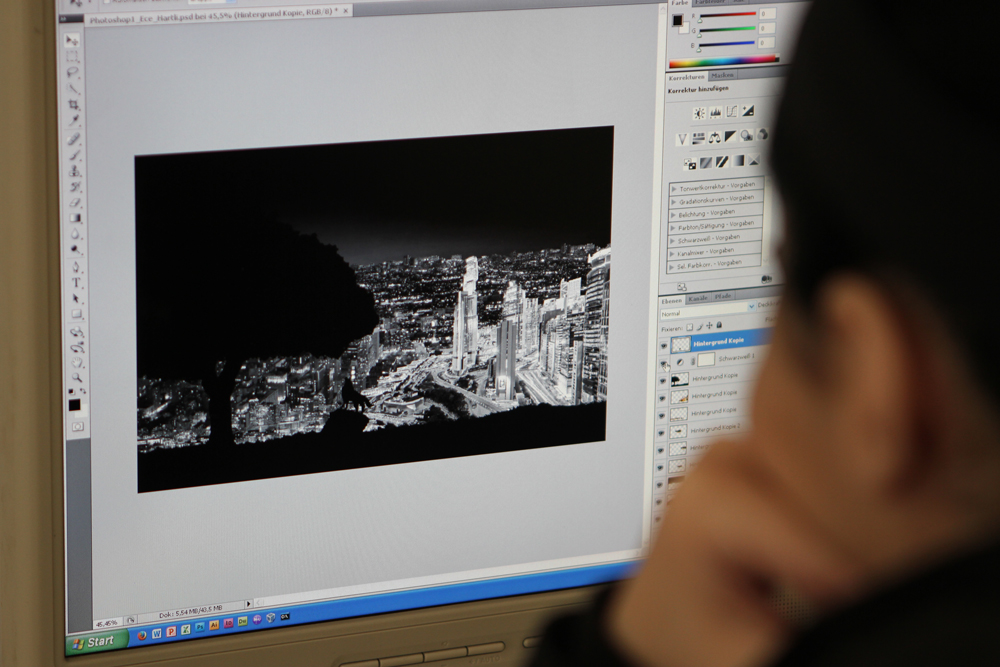Add a Black & White adjustment
This screenshot has height=667, width=1000.
[730, 136]
